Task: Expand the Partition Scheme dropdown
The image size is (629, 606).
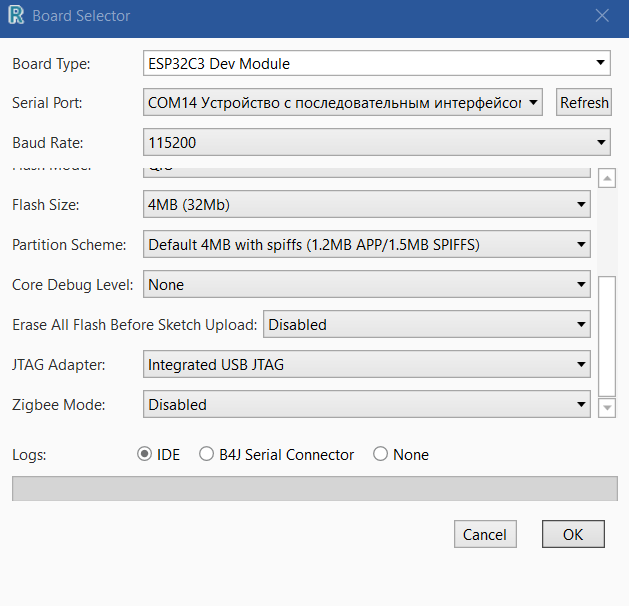Action: (x=367, y=244)
